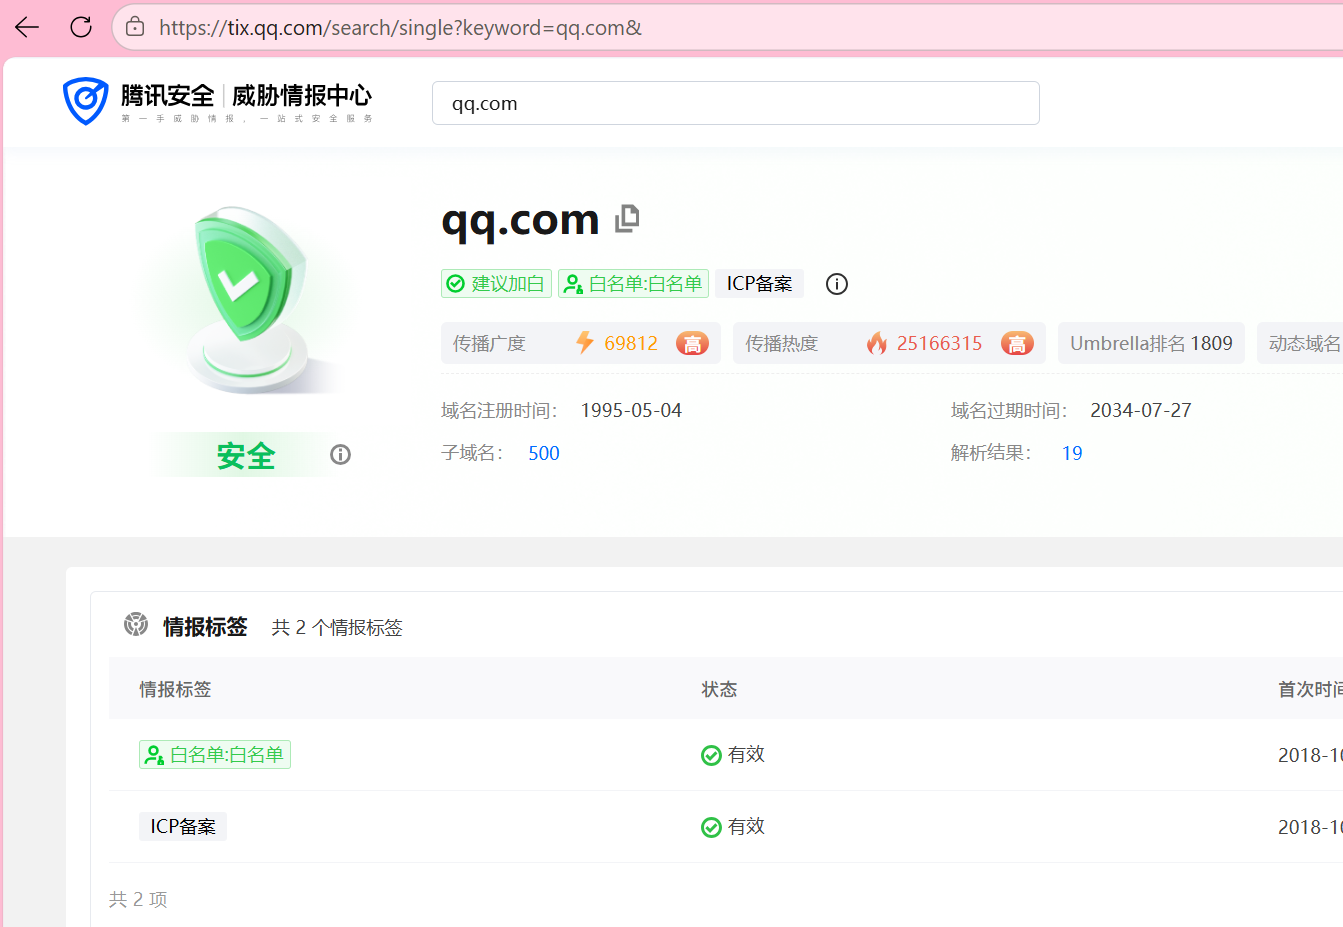1343x927 pixels.
Task: Click the green check icon in ICP备案 row
Action: coord(711,827)
